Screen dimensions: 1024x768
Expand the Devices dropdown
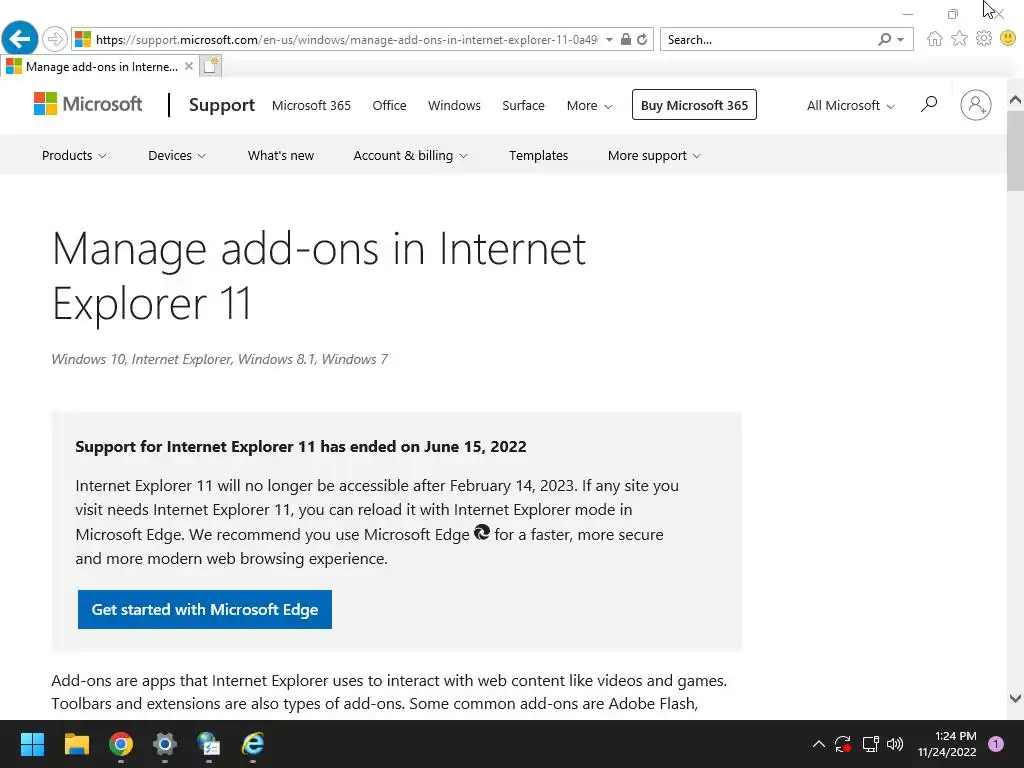coord(177,155)
